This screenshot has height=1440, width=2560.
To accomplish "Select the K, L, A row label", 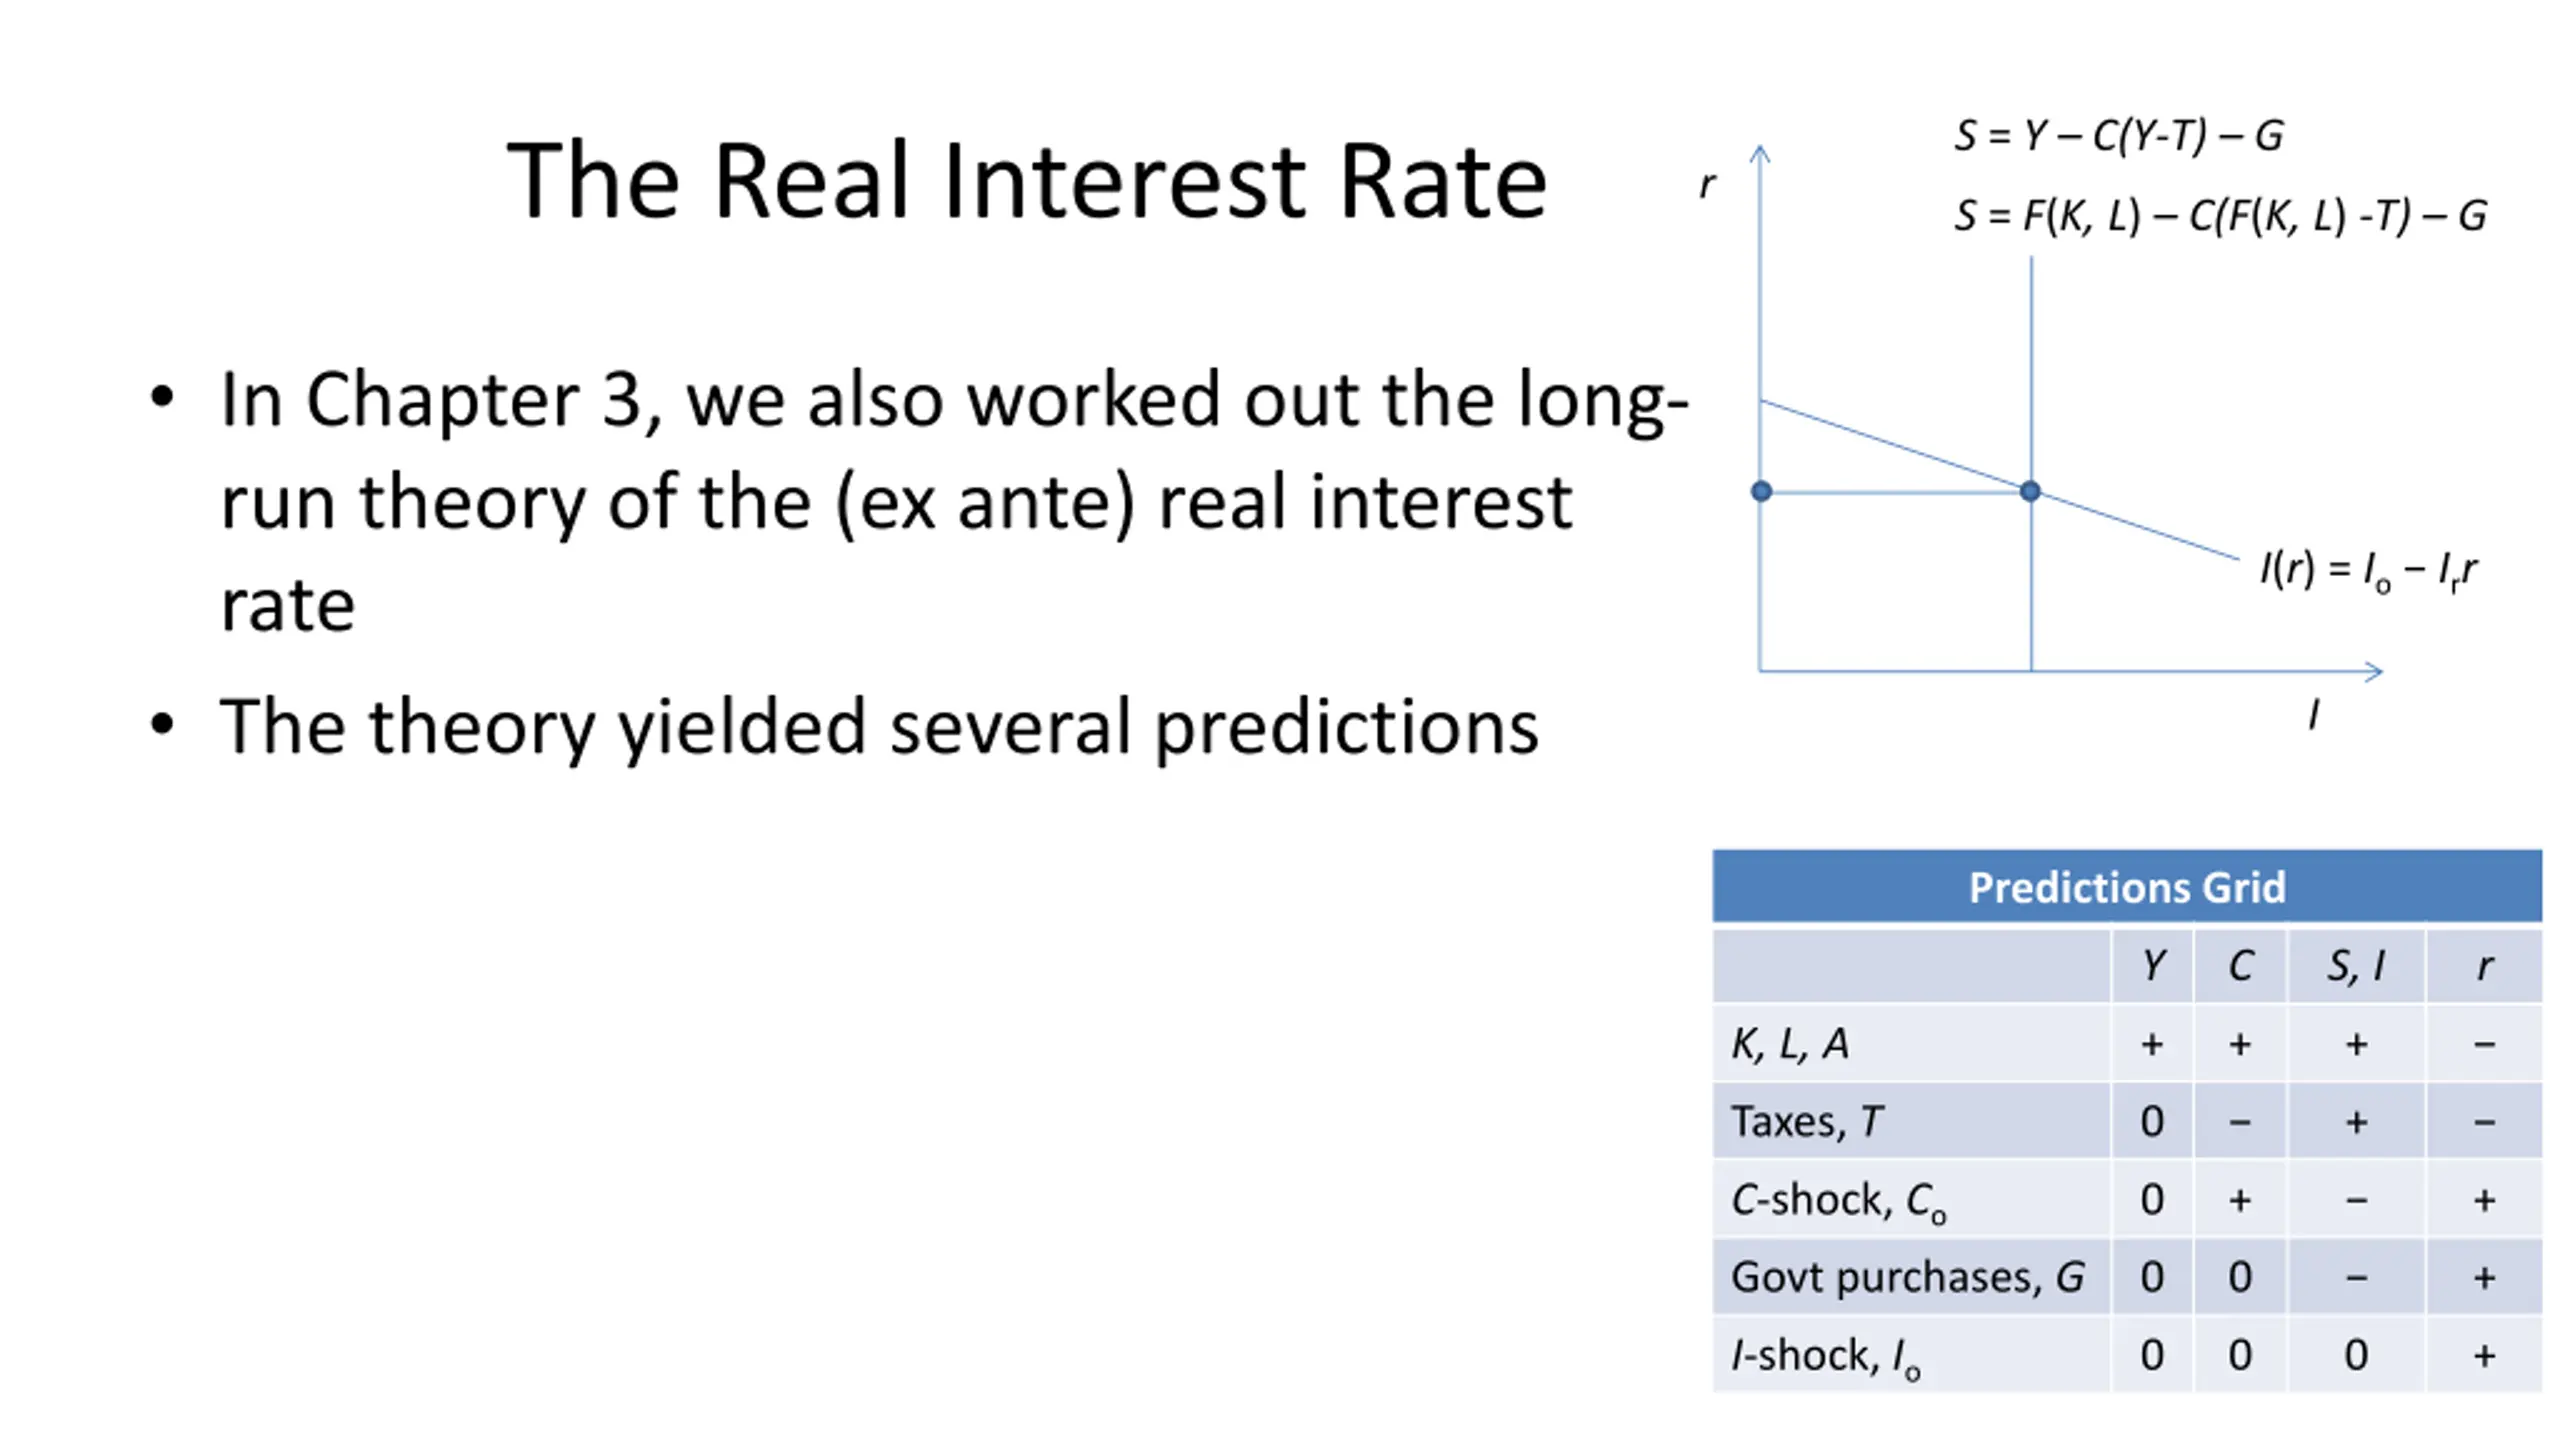I will 1790,1044.
